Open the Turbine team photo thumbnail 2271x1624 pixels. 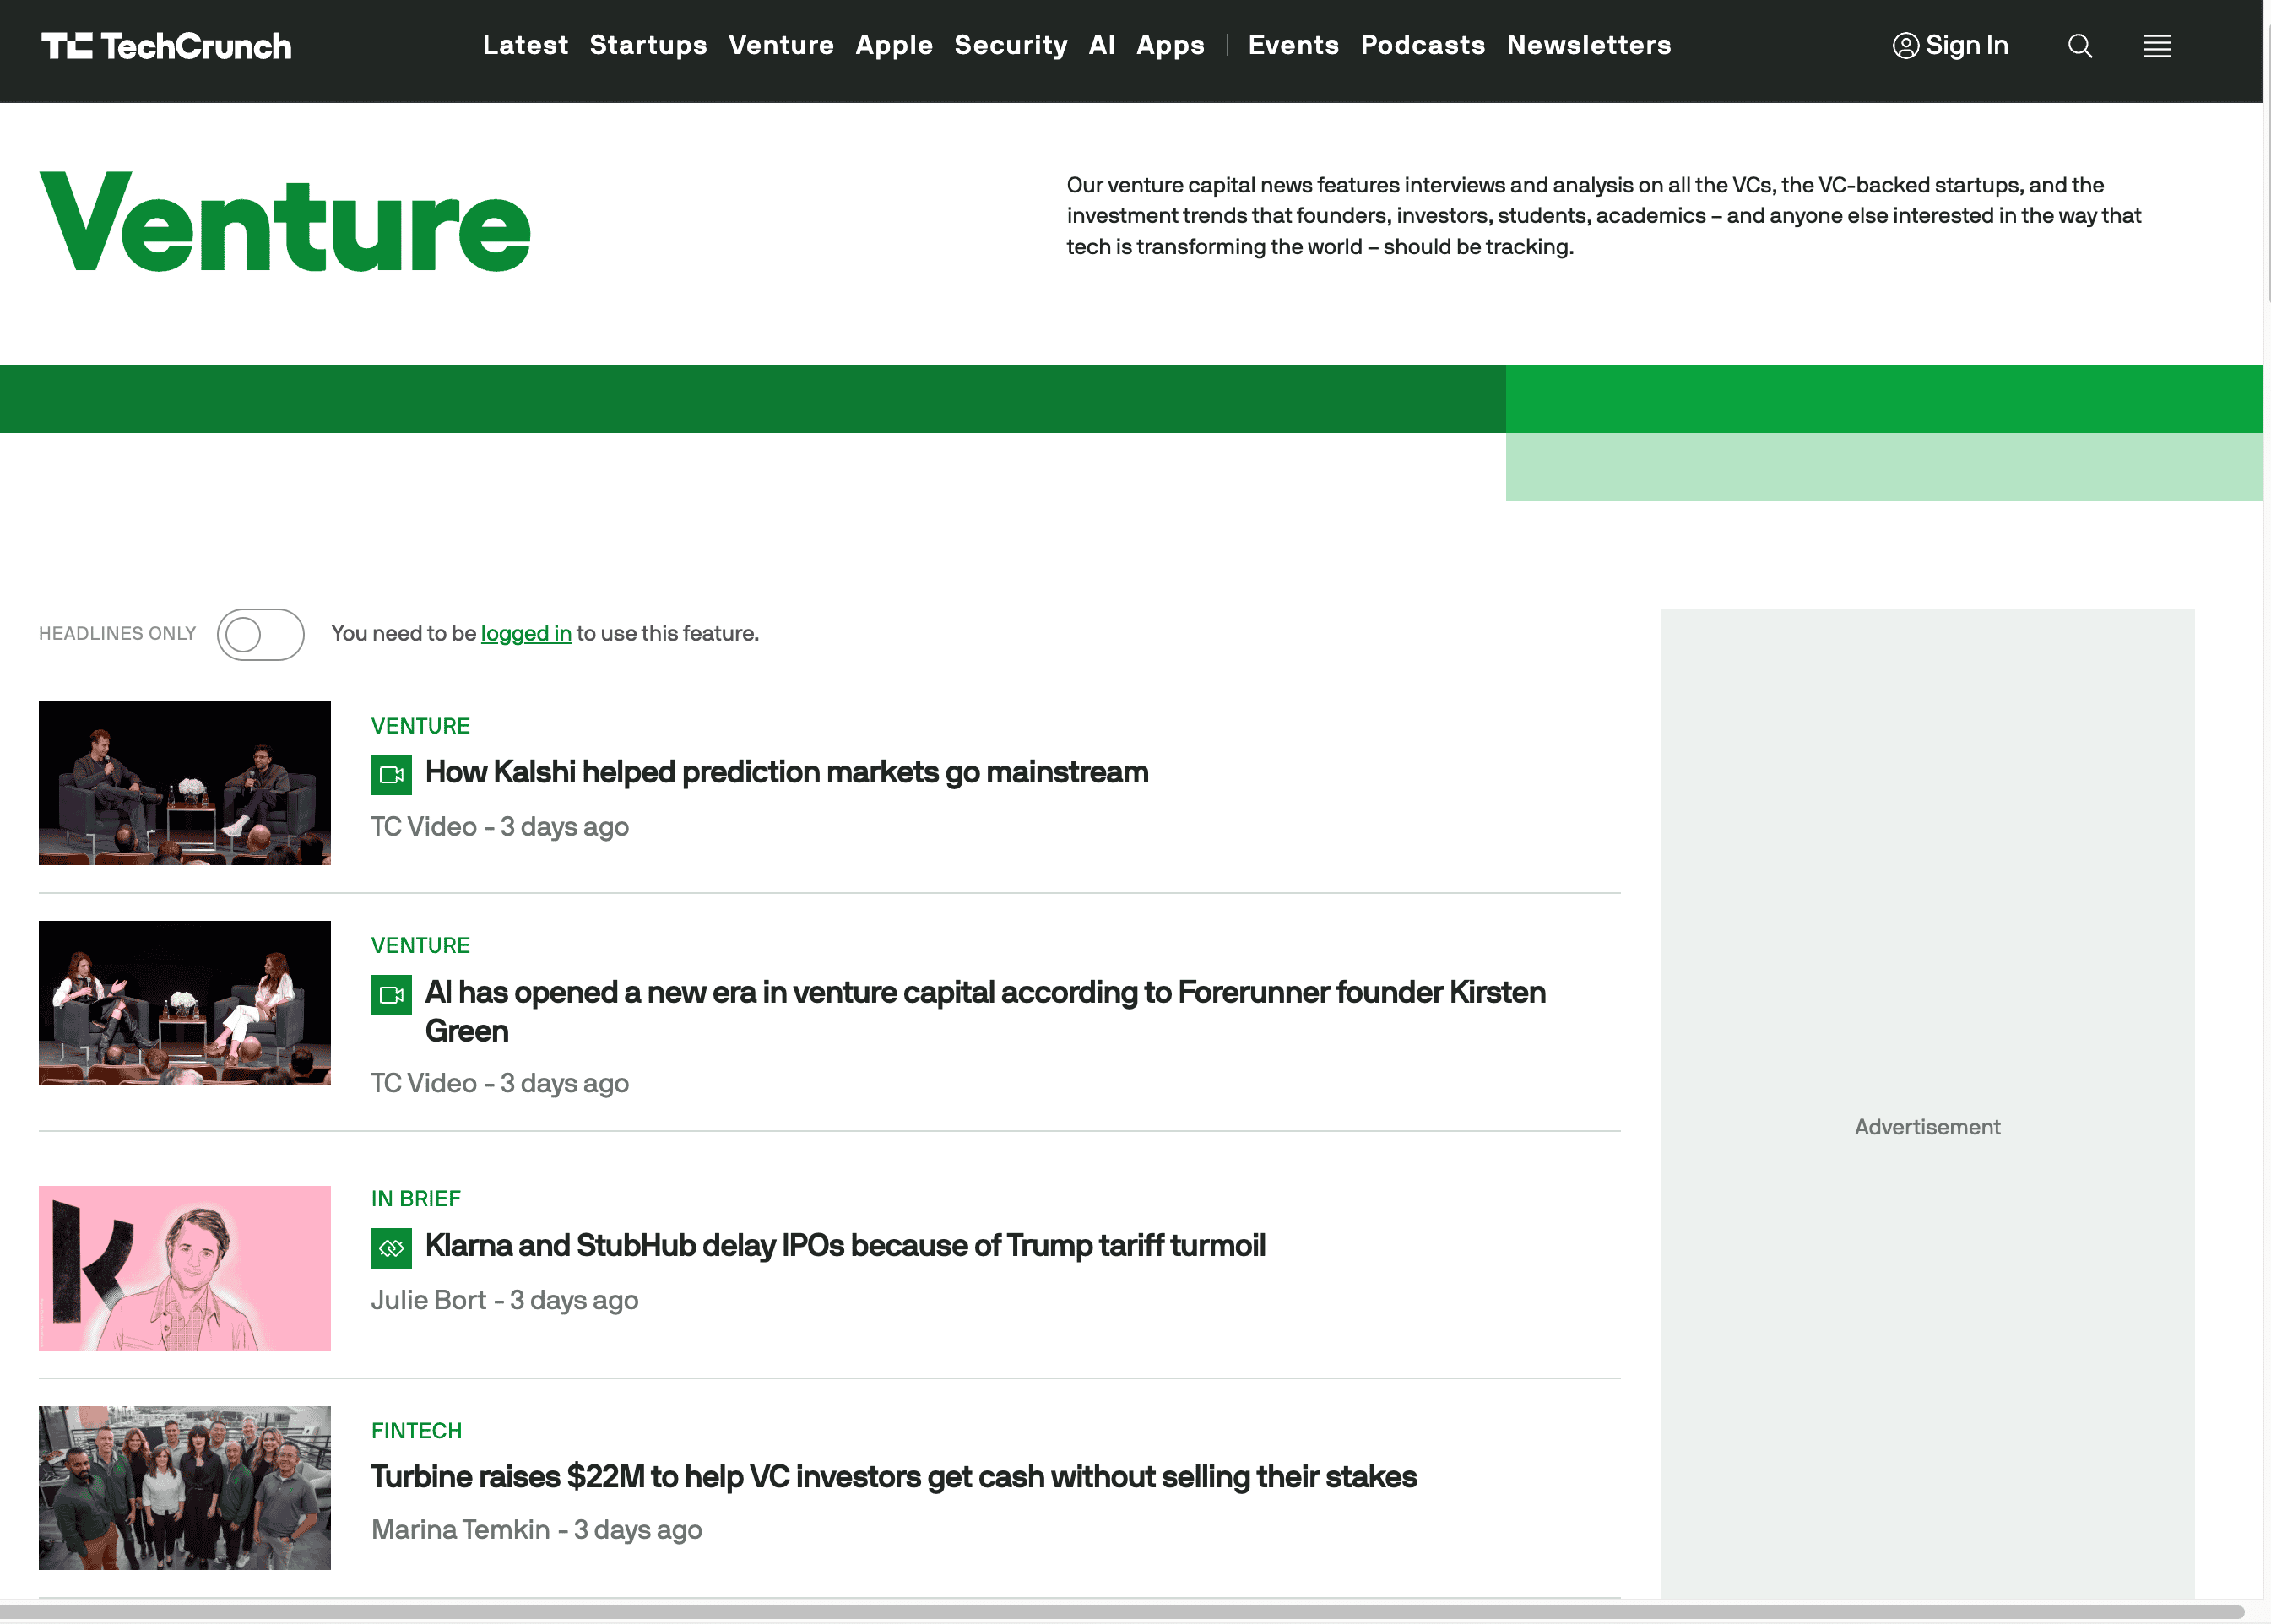pyautogui.click(x=184, y=1488)
